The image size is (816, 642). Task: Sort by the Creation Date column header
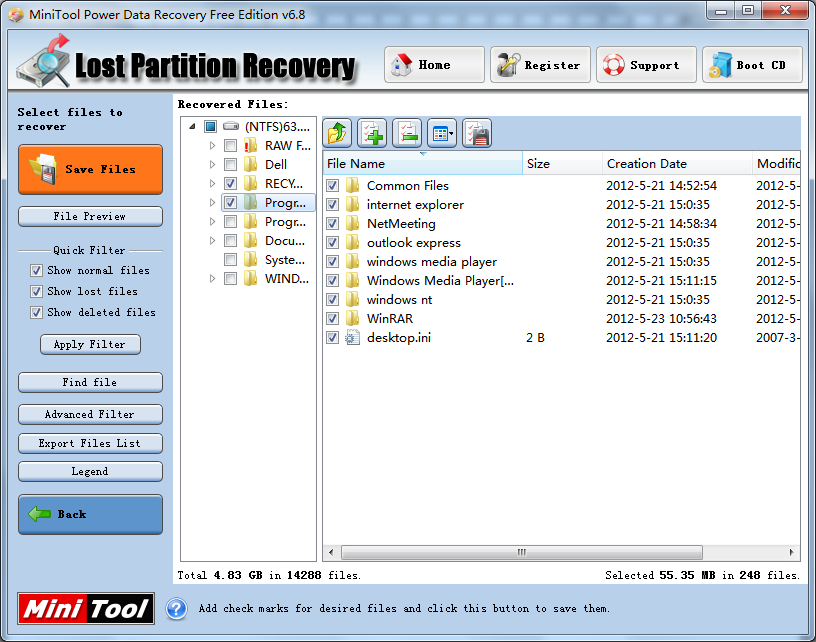tap(677, 163)
